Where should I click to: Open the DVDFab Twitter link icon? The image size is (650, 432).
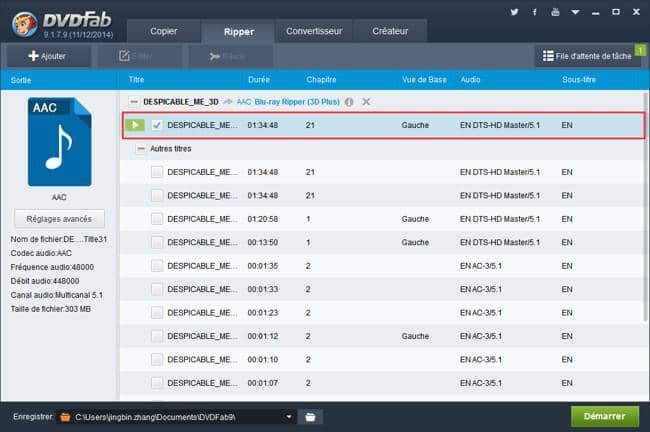tap(514, 12)
